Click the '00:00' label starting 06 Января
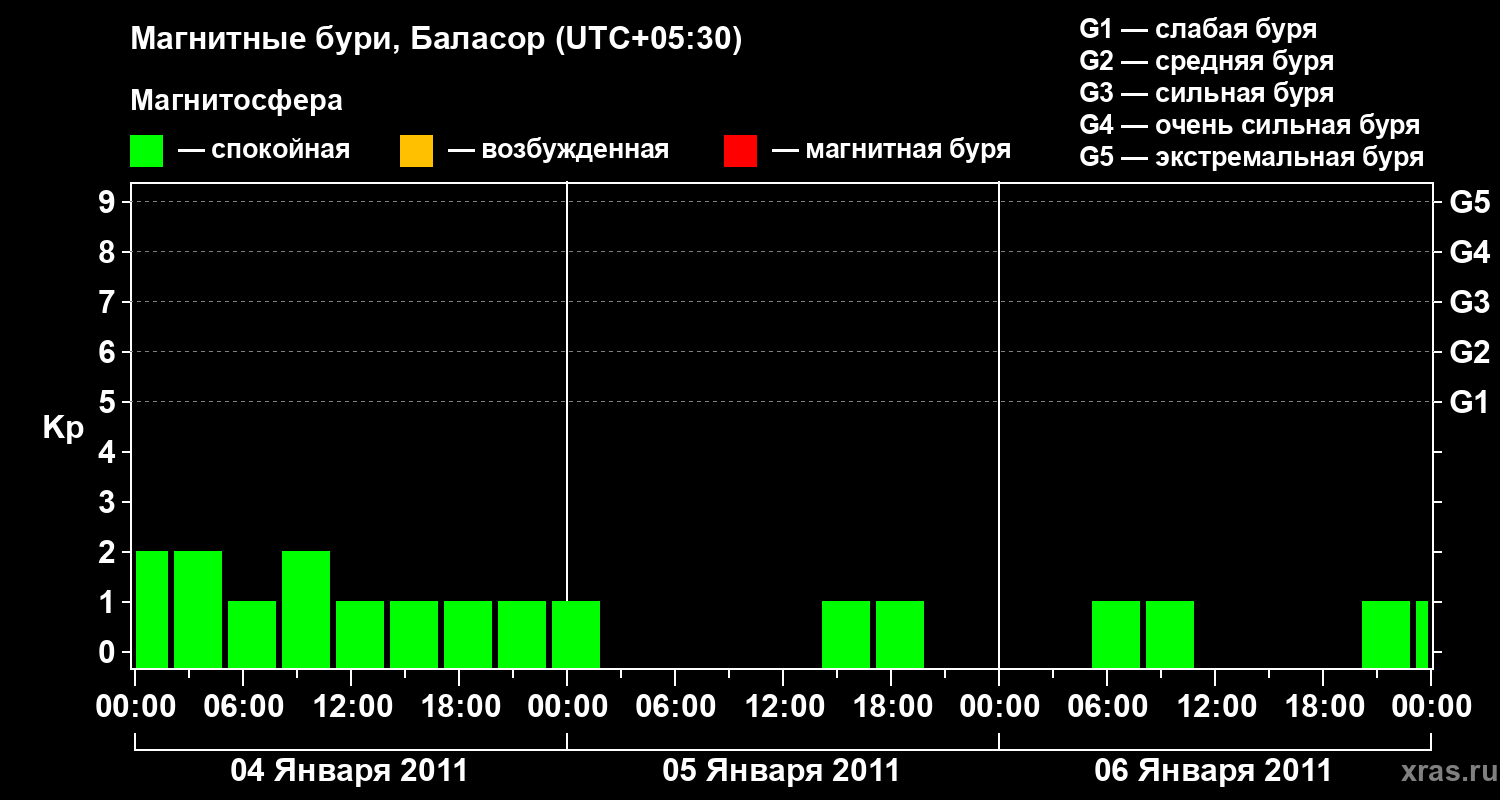Image resolution: width=1500 pixels, height=800 pixels. pyautogui.click(x=999, y=707)
